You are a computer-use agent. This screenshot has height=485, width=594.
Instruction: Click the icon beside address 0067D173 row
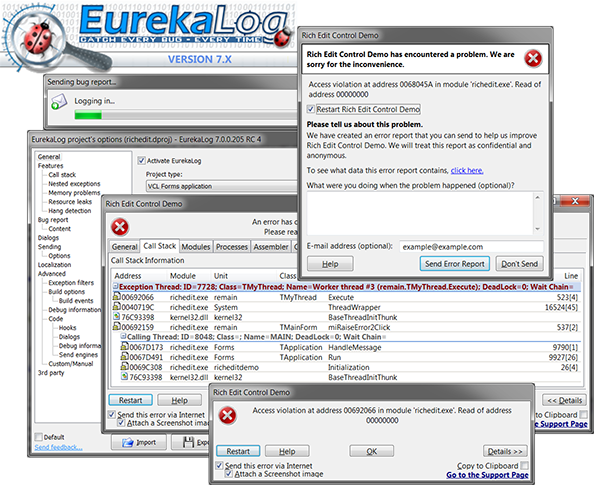click(124, 346)
